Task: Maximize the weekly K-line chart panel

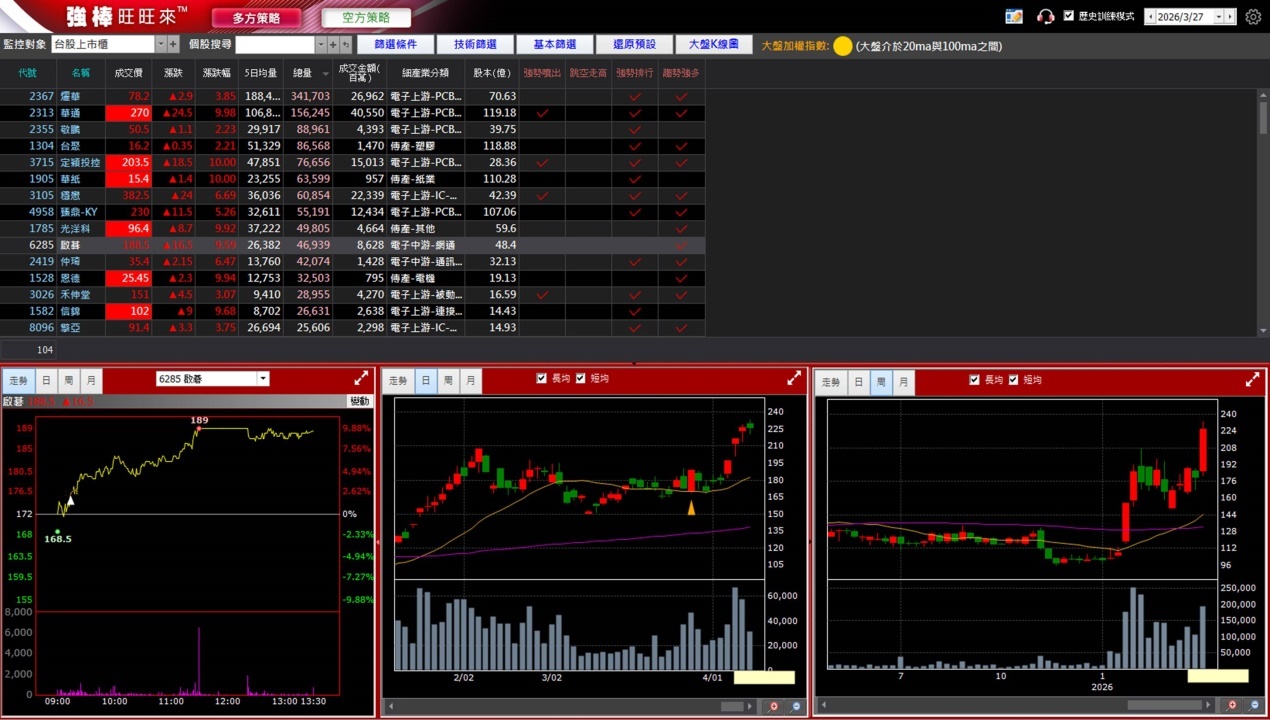Action: [x=1252, y=380]
